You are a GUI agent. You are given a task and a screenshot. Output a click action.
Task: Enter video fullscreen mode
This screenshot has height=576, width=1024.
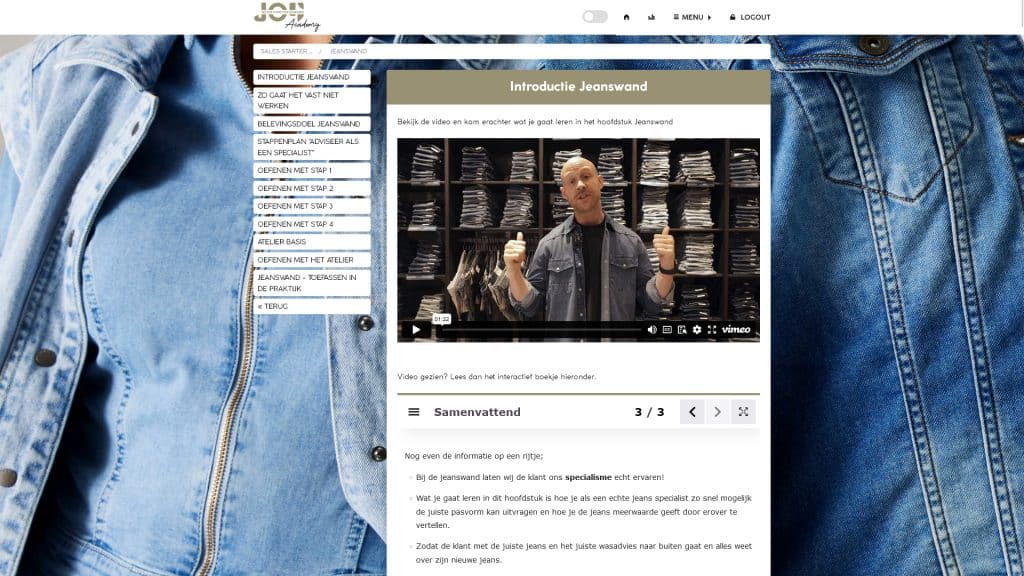pos(712,330)
